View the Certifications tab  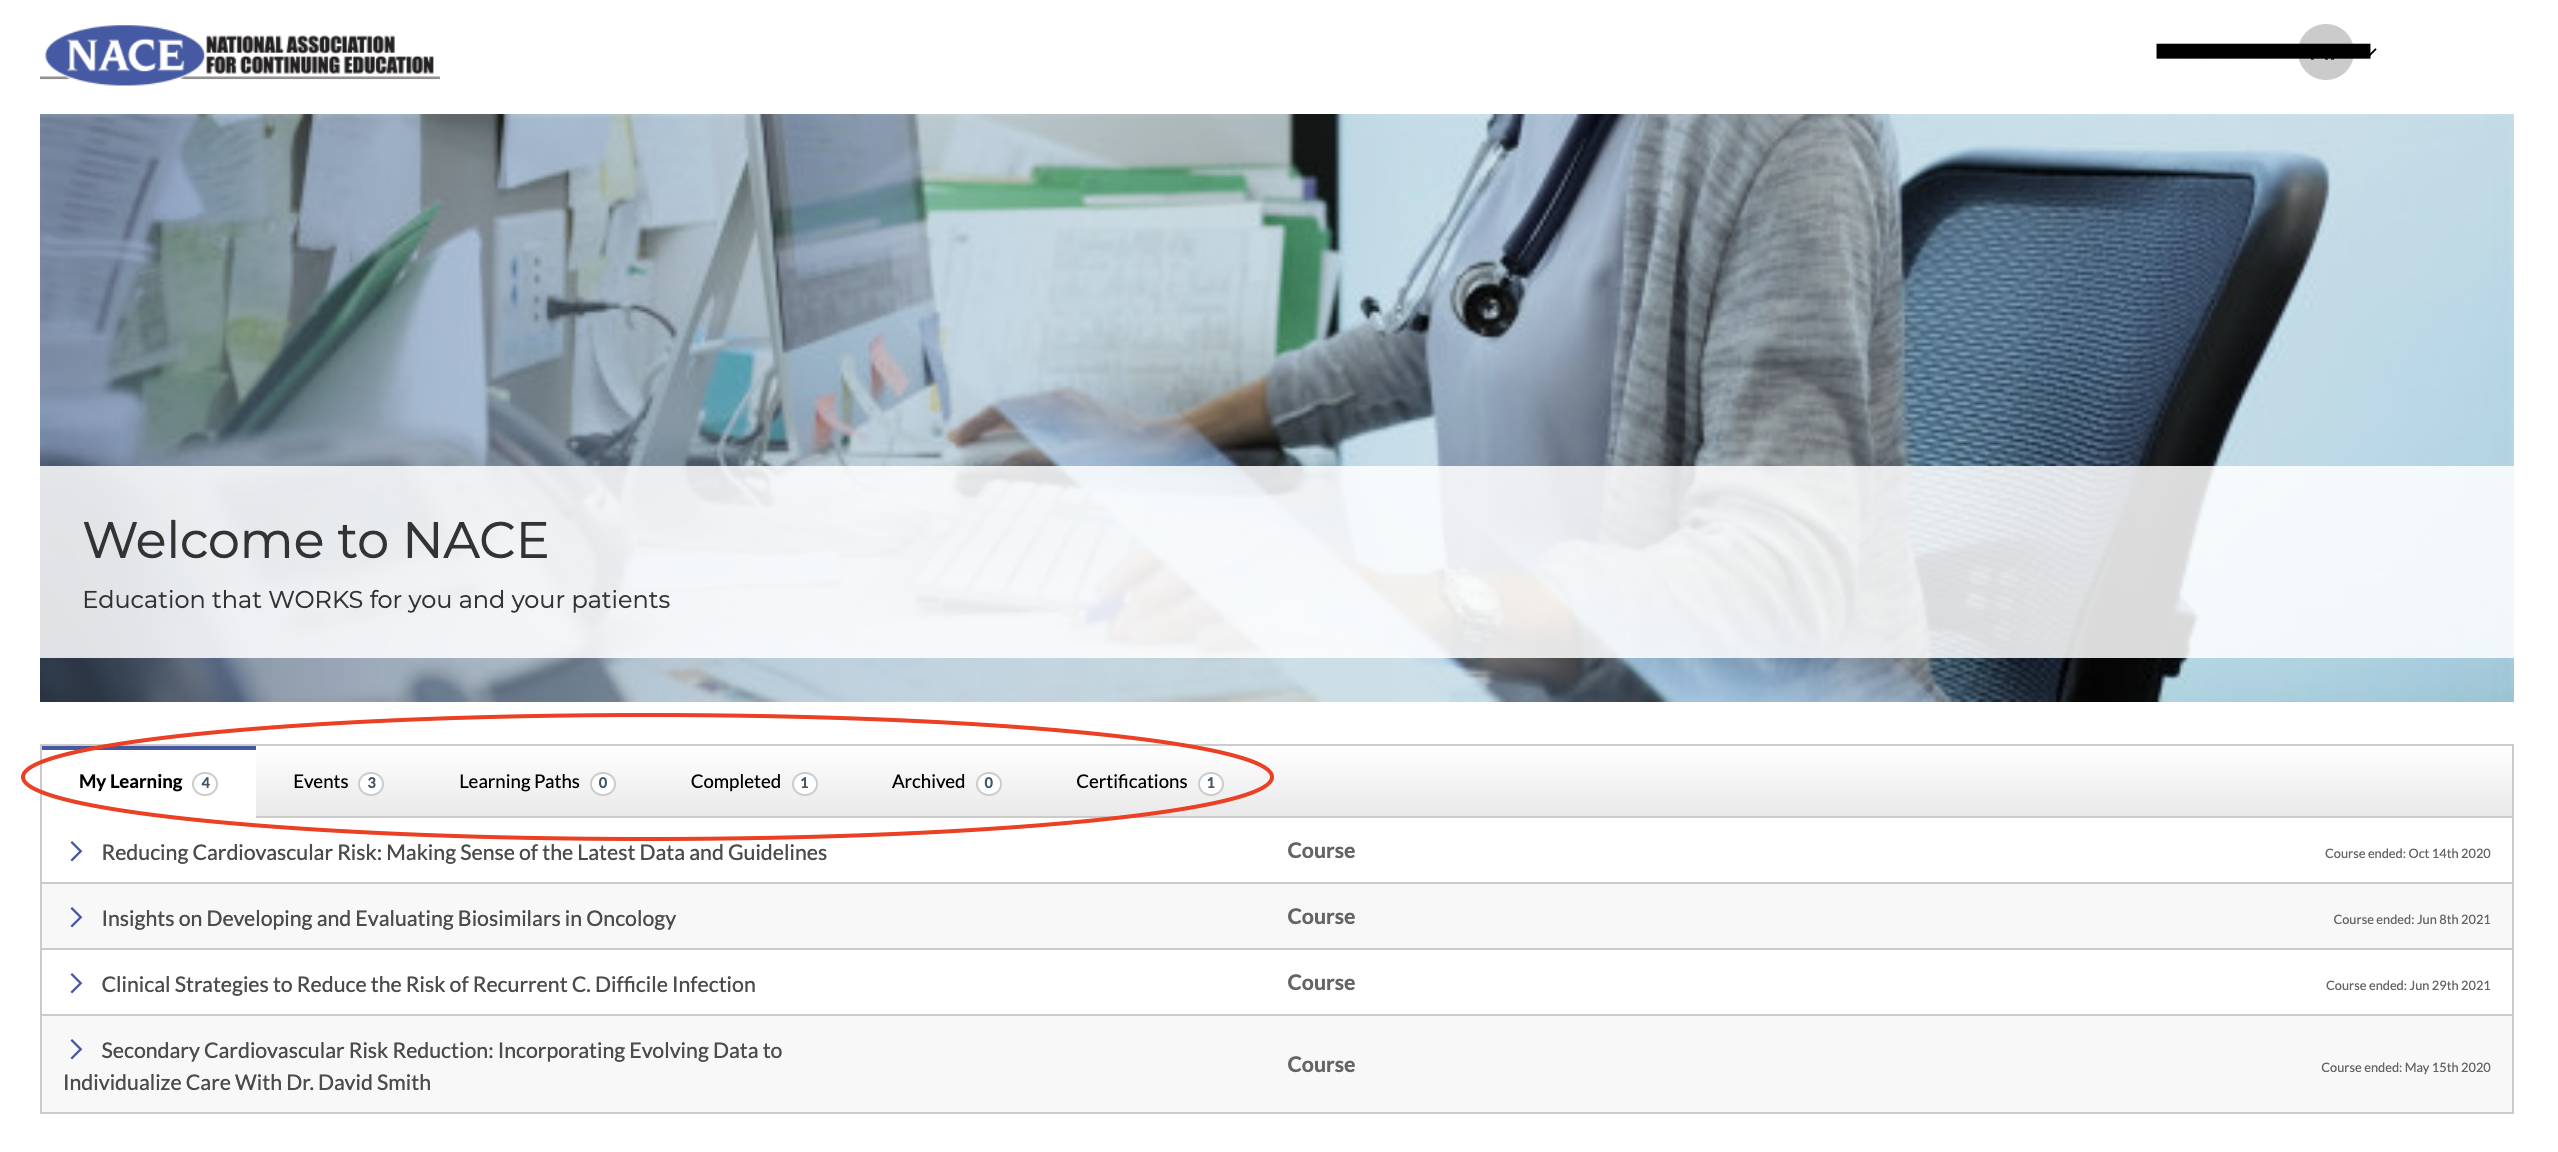point(1131,781)
